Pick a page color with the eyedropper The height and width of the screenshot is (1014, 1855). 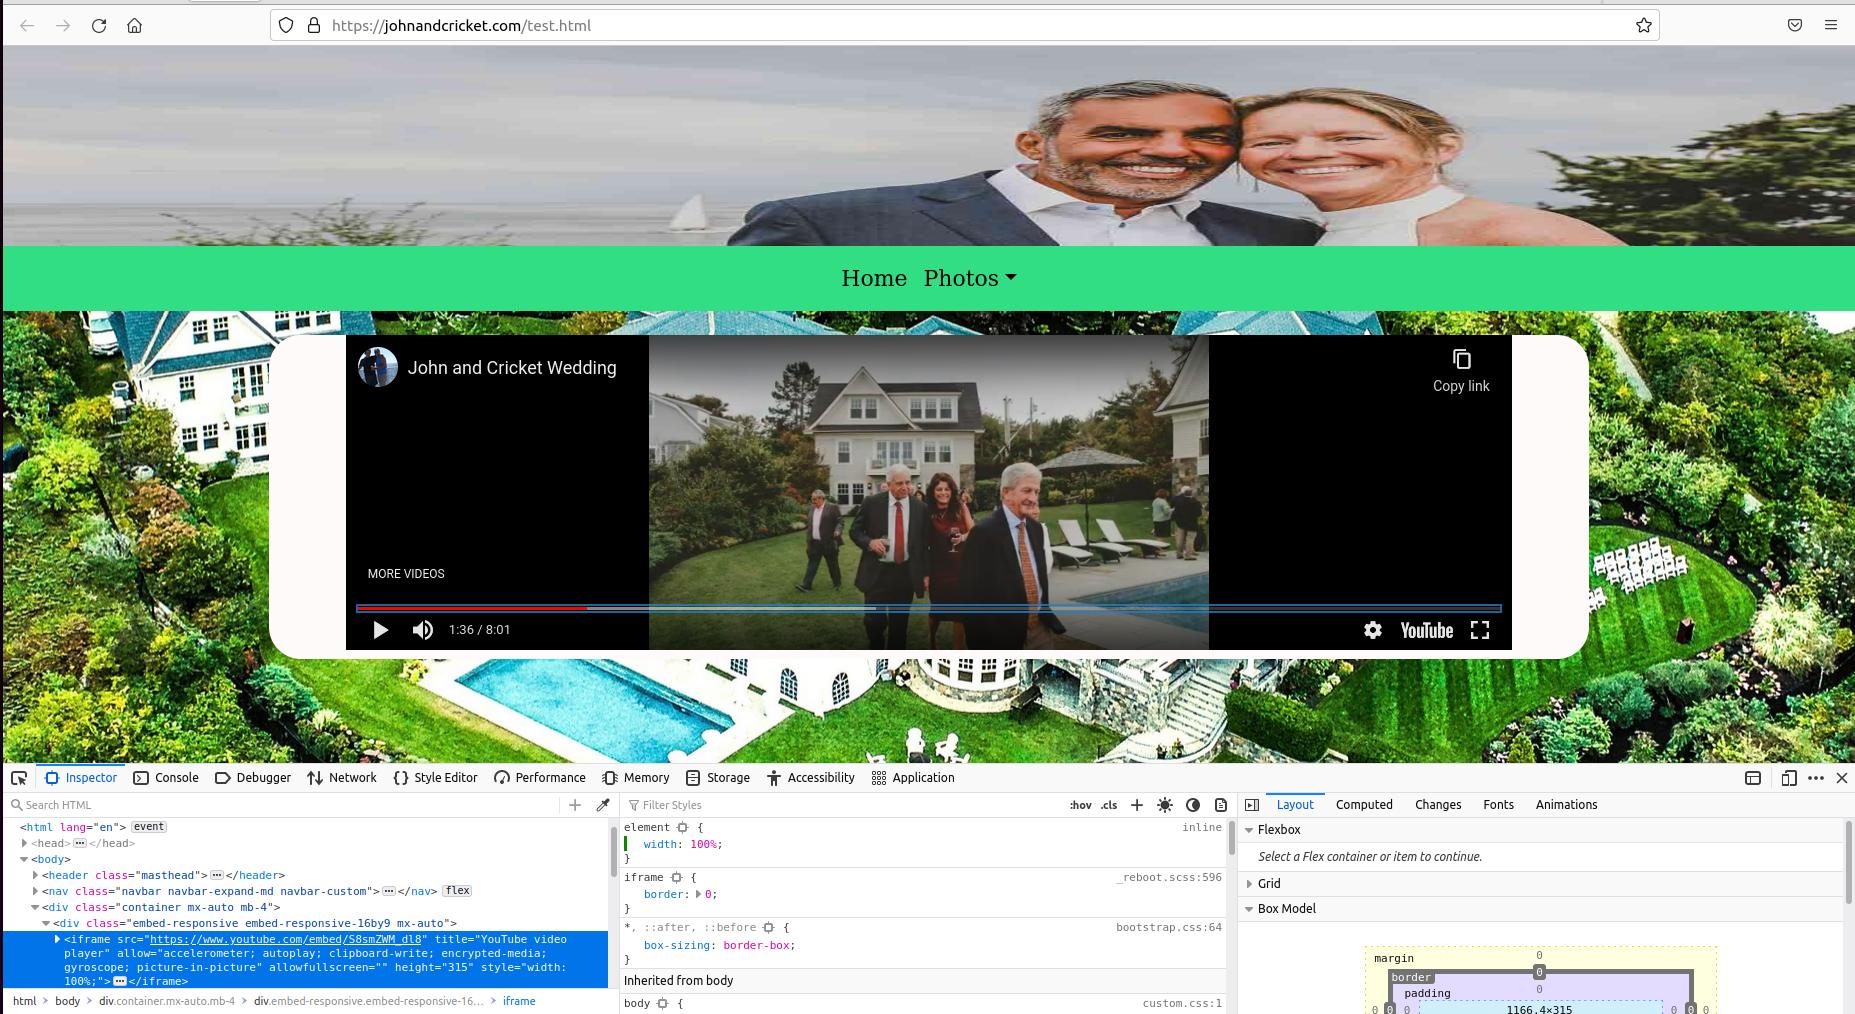[x=603, y=805]
